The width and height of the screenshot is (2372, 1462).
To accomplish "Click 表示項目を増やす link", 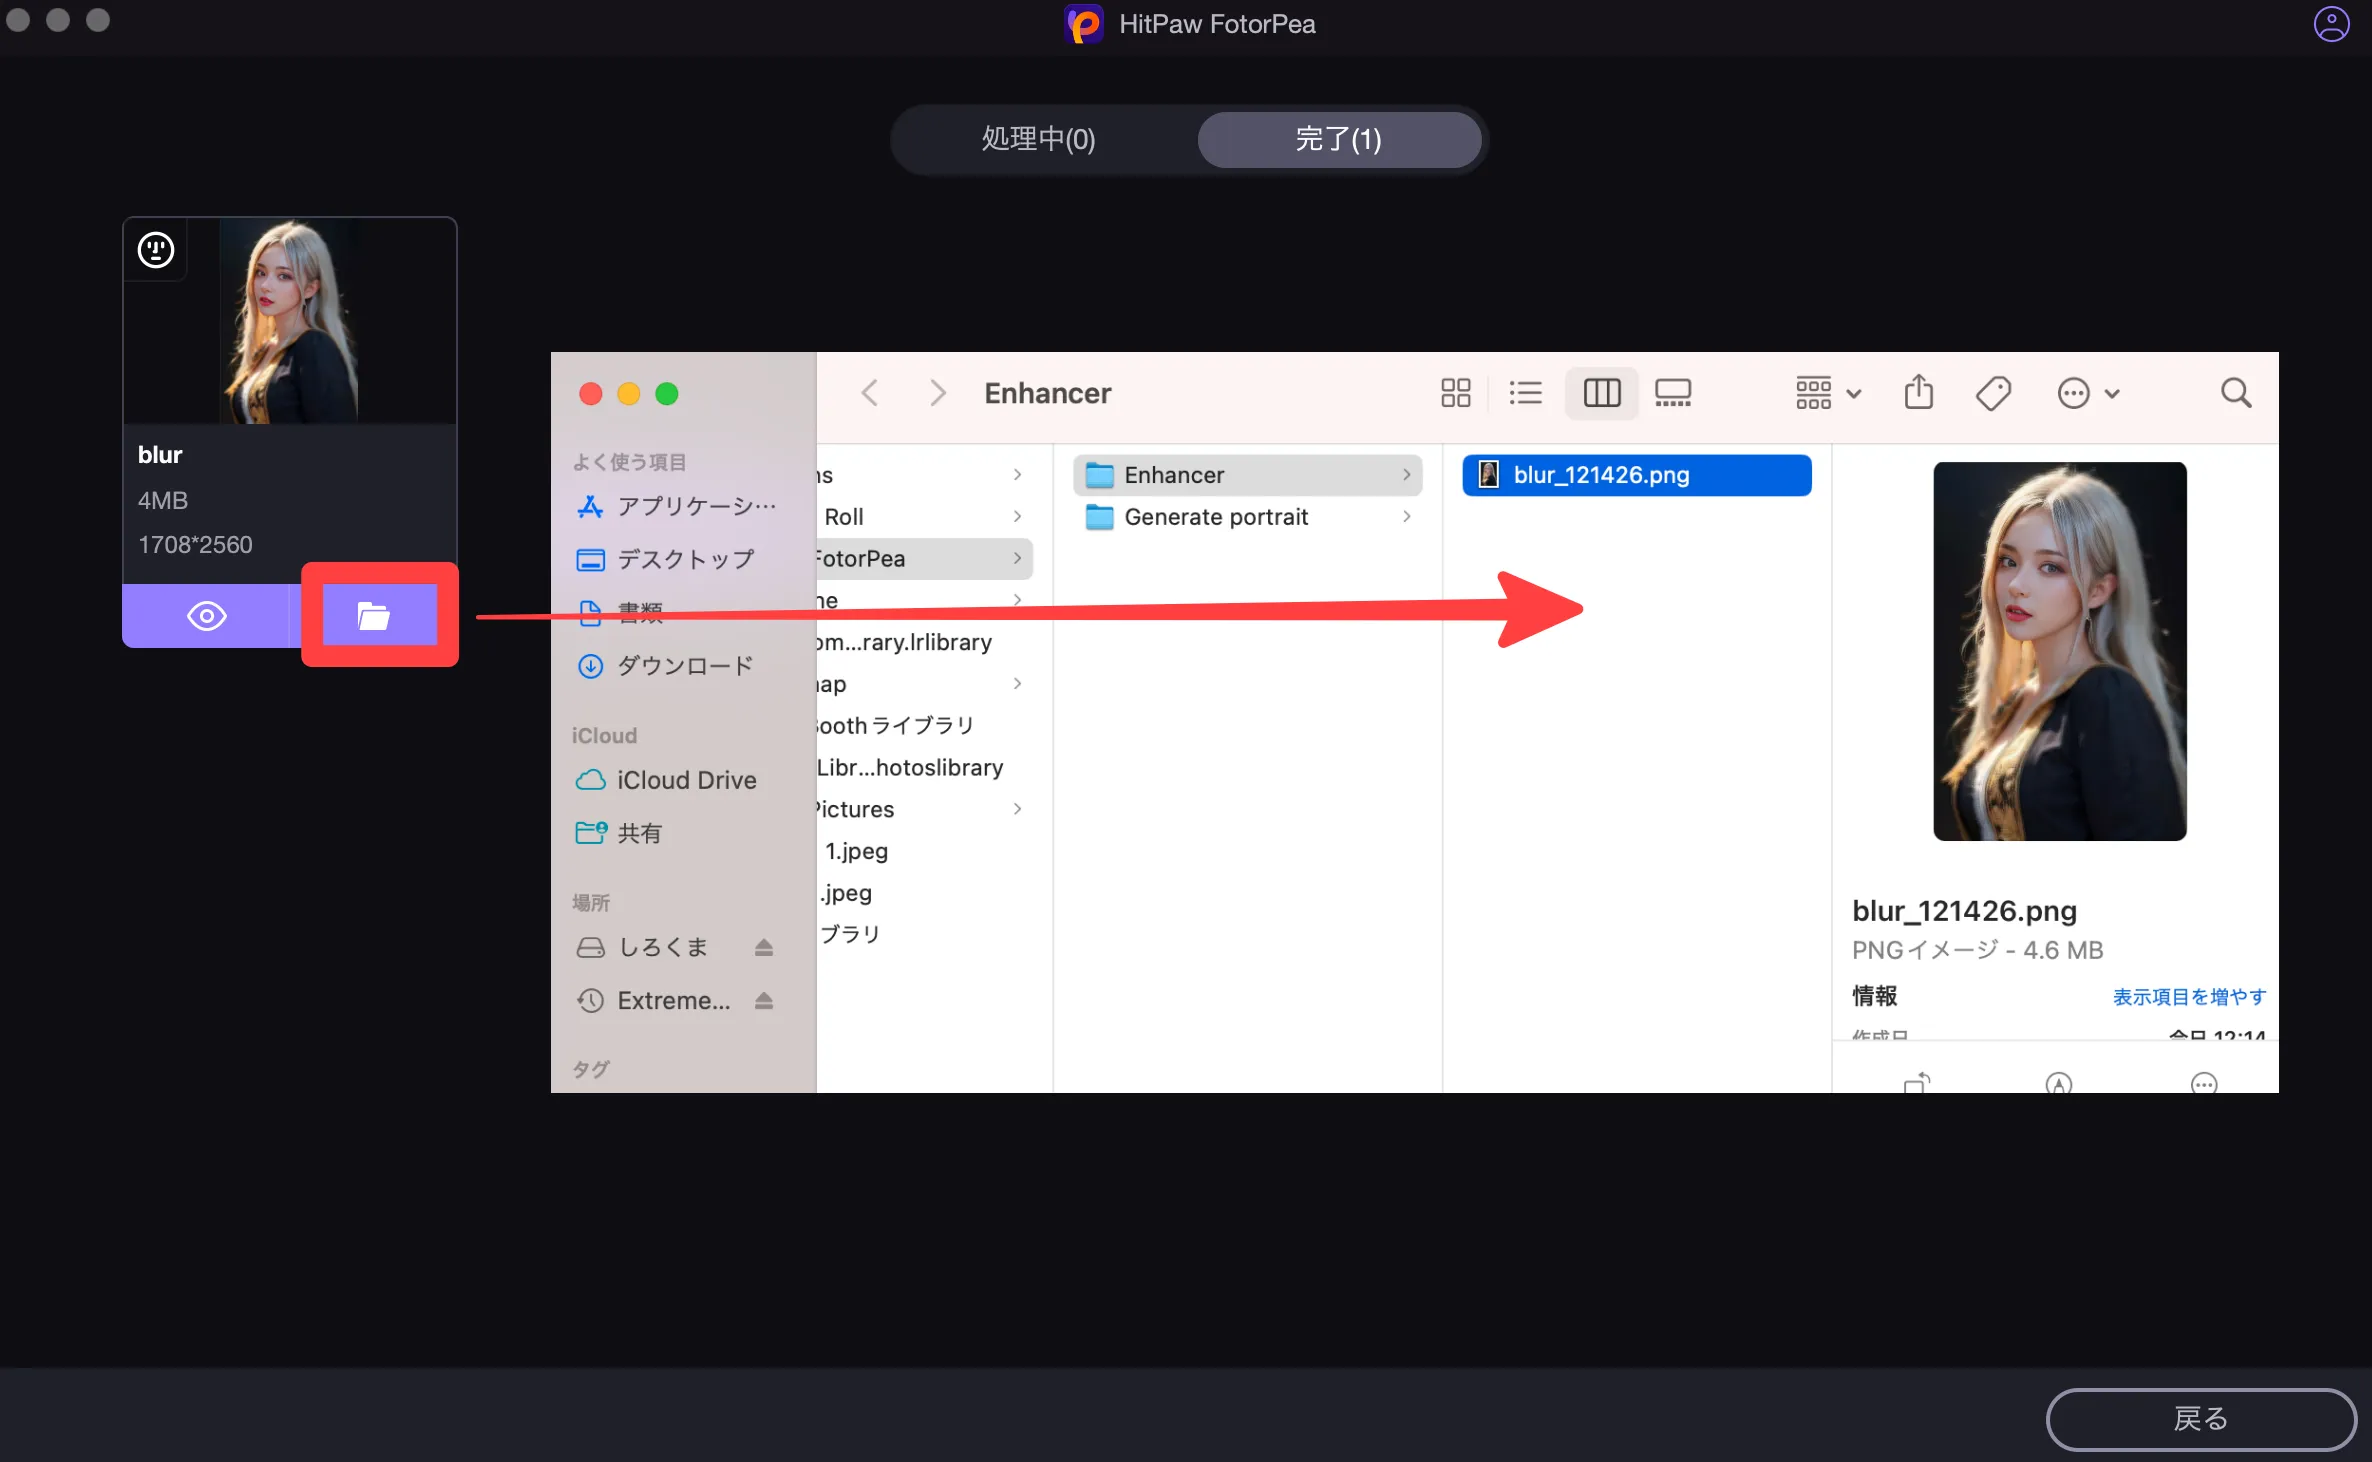I will 2189,997.
